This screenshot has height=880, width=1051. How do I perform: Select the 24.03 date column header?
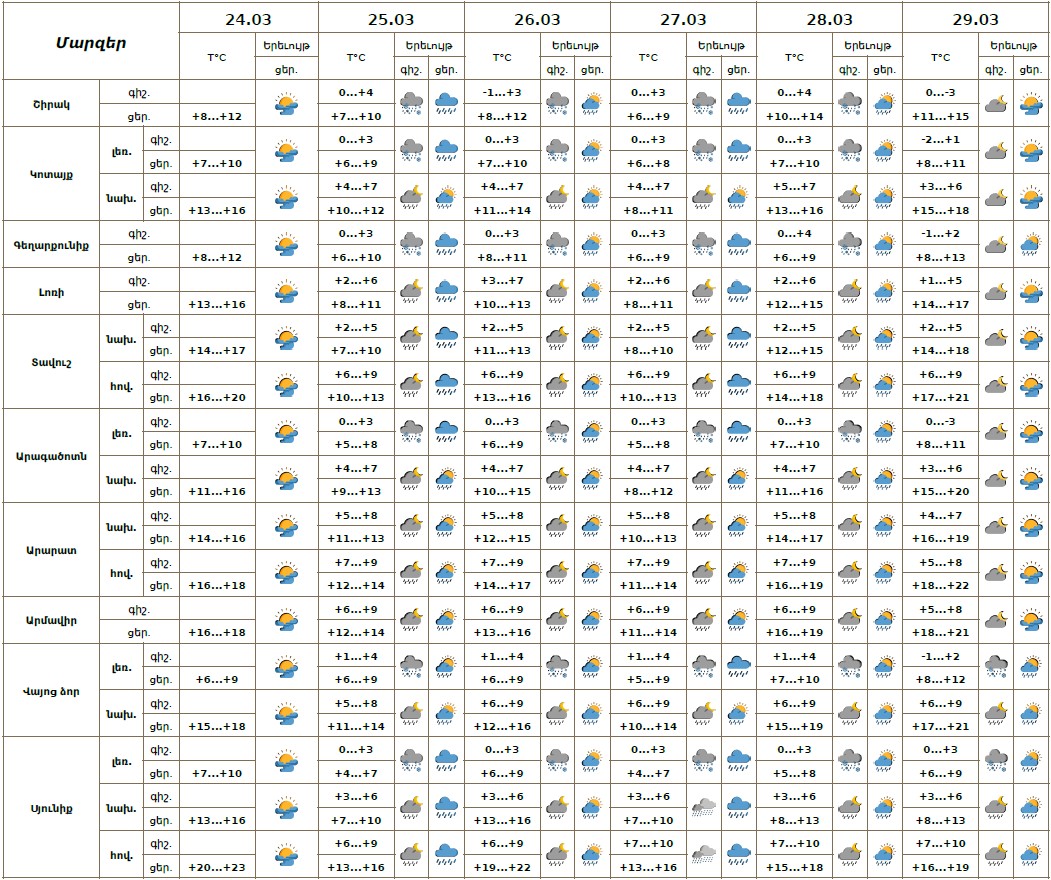tap(248, 19)
